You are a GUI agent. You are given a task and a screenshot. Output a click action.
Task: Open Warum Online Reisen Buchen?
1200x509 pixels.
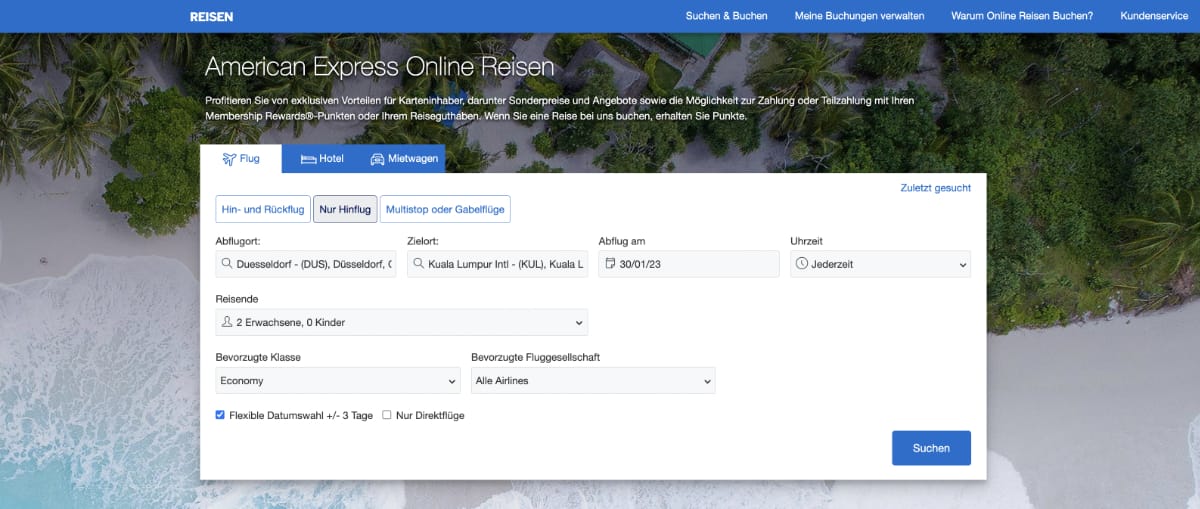pos(1022,16)
